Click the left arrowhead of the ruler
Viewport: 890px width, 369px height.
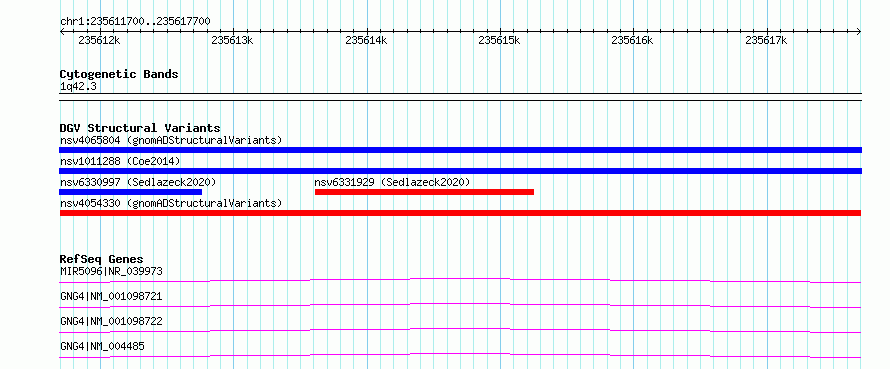pos(62,32)
